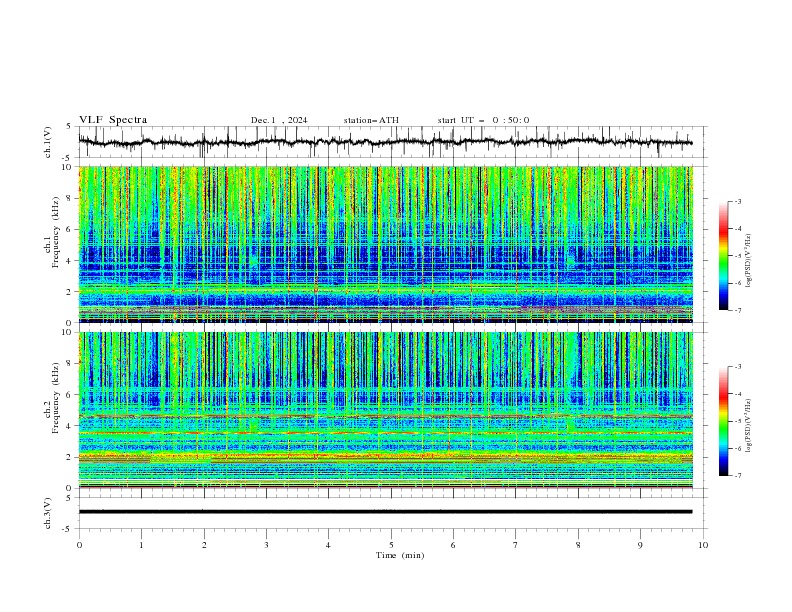
Task: Click the "4" kHz tick of ch.2 axis
Action: (69, 426)
